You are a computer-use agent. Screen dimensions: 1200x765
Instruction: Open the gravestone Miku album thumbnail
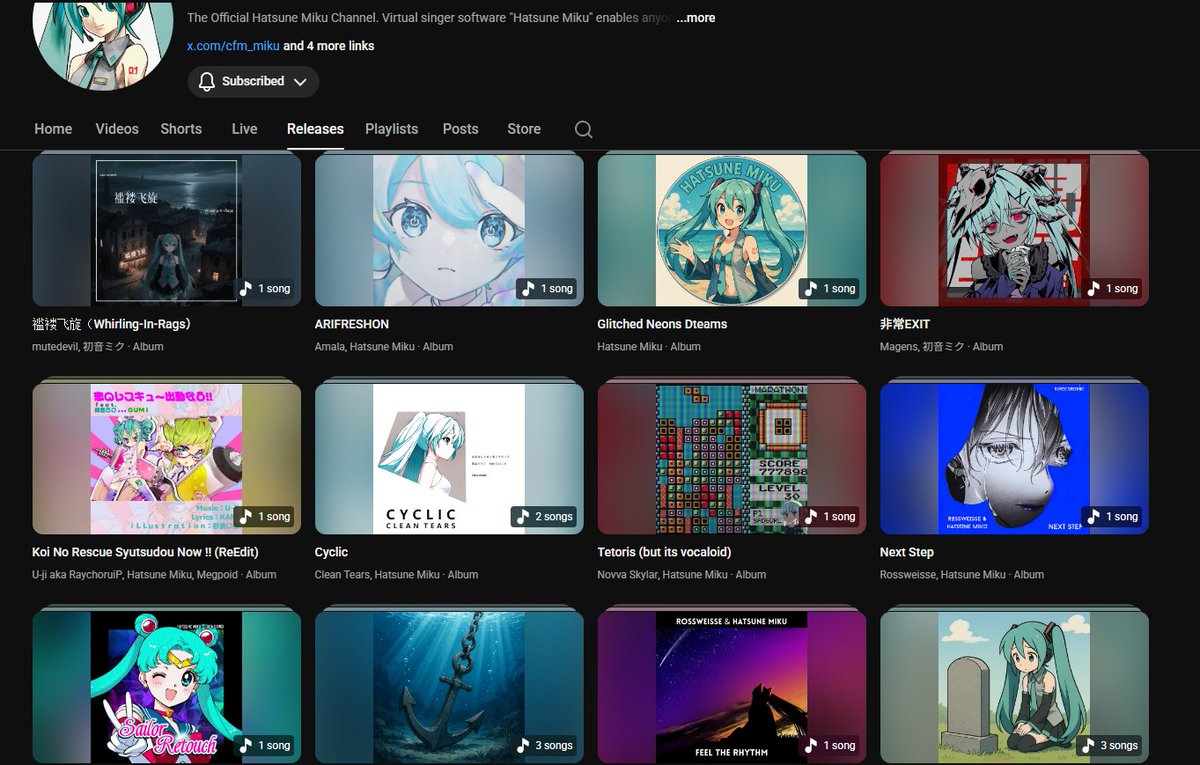1014,687
